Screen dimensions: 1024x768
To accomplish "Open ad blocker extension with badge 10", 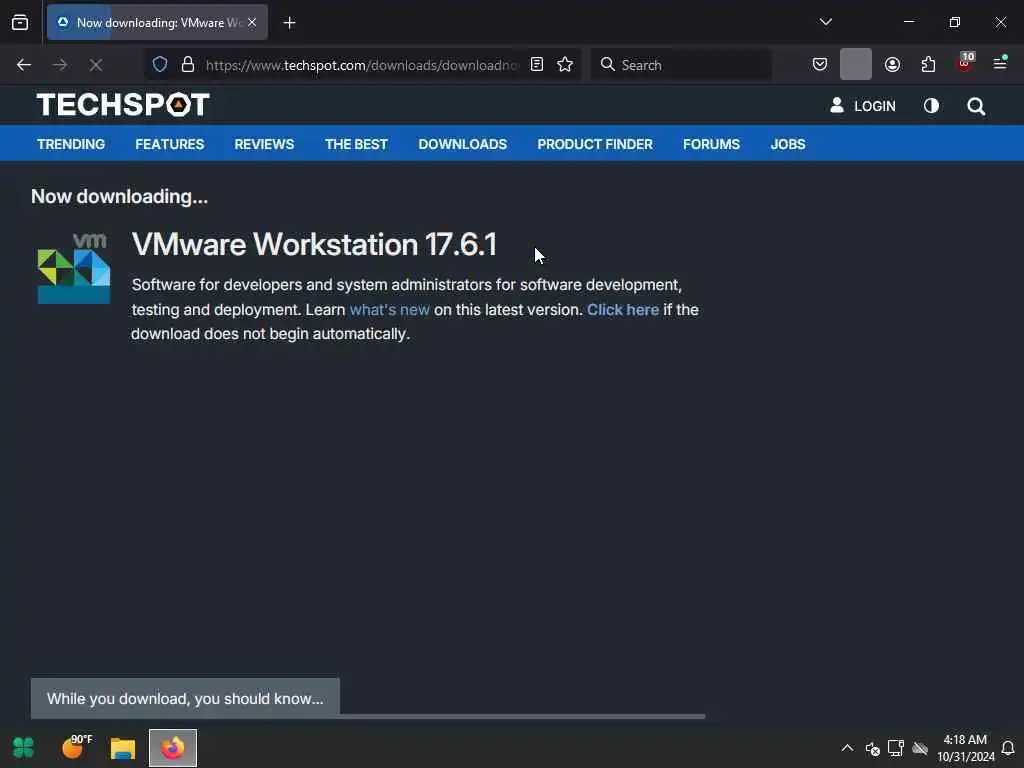I will pyautogui.click(x=965, y=63).
